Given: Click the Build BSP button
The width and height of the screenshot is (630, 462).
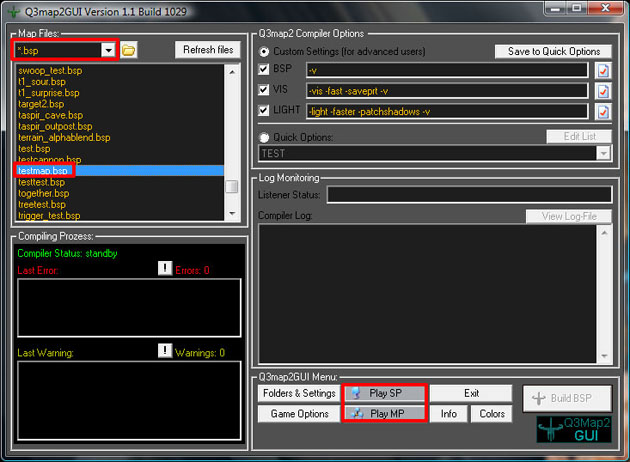Looking at the screenshot, I should coord(567,399).
